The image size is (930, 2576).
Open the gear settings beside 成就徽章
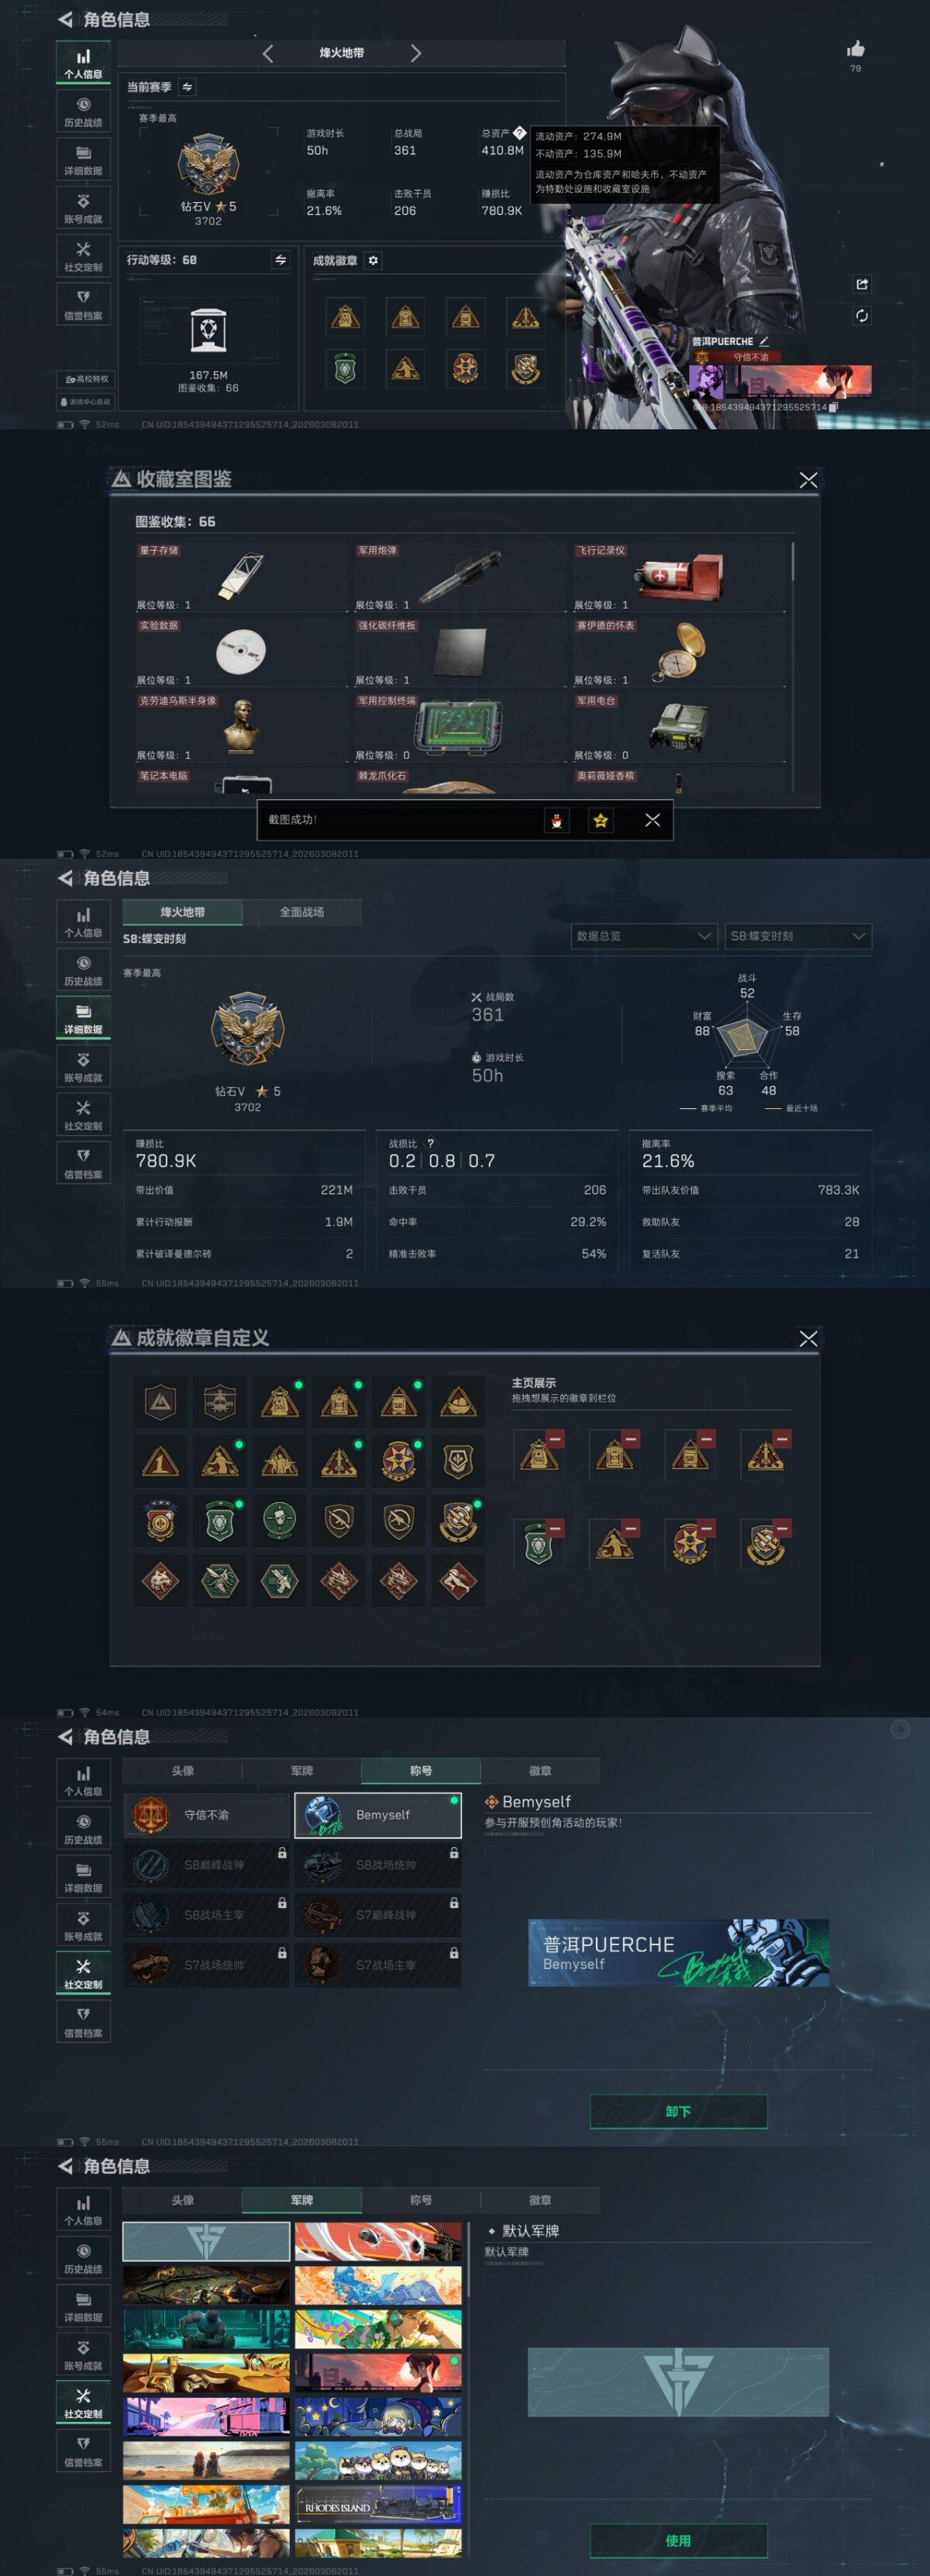373,260
